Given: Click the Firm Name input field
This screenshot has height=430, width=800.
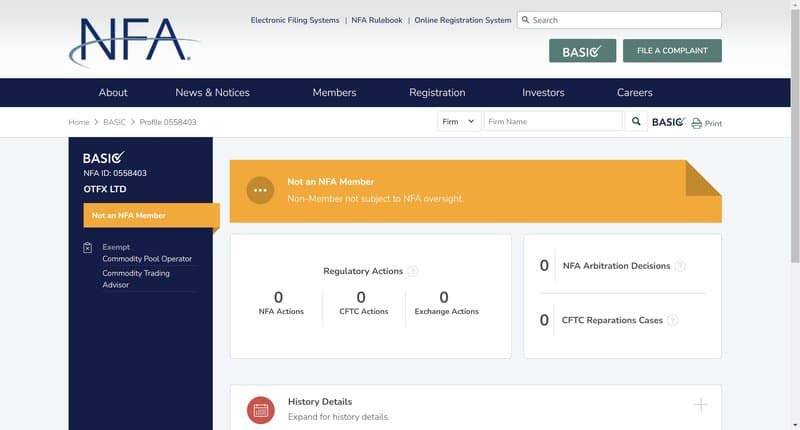Looking at the screenshot, I should (553, 121).
